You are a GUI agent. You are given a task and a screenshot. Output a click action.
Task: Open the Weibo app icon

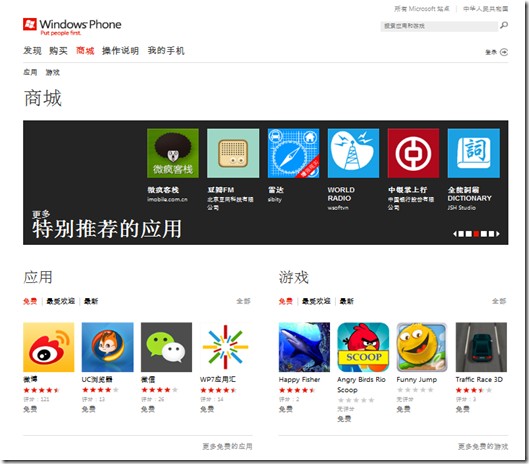[x=49, y=347]
